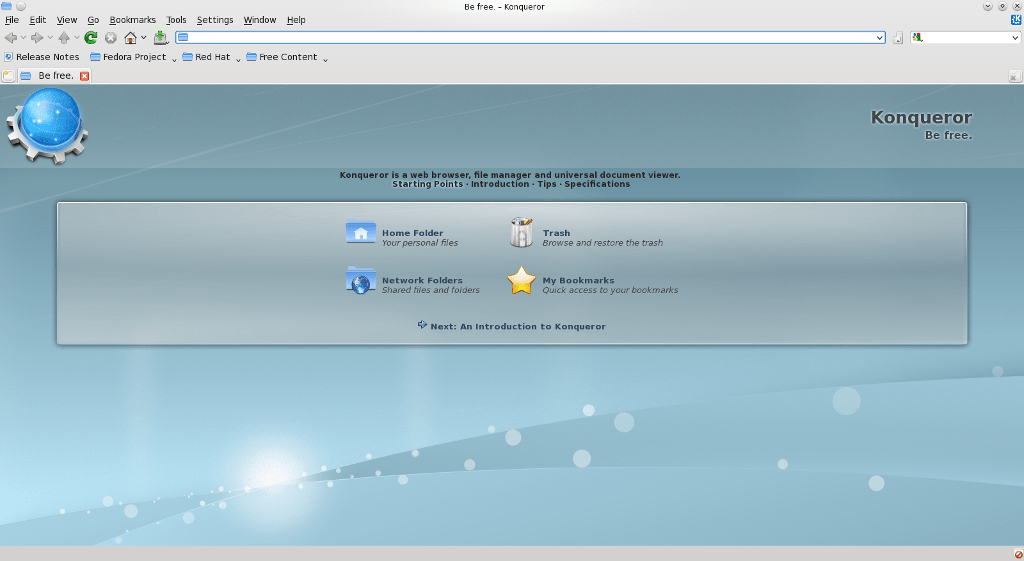Open the View menu
1024x561 pixels.
point(67,20)
